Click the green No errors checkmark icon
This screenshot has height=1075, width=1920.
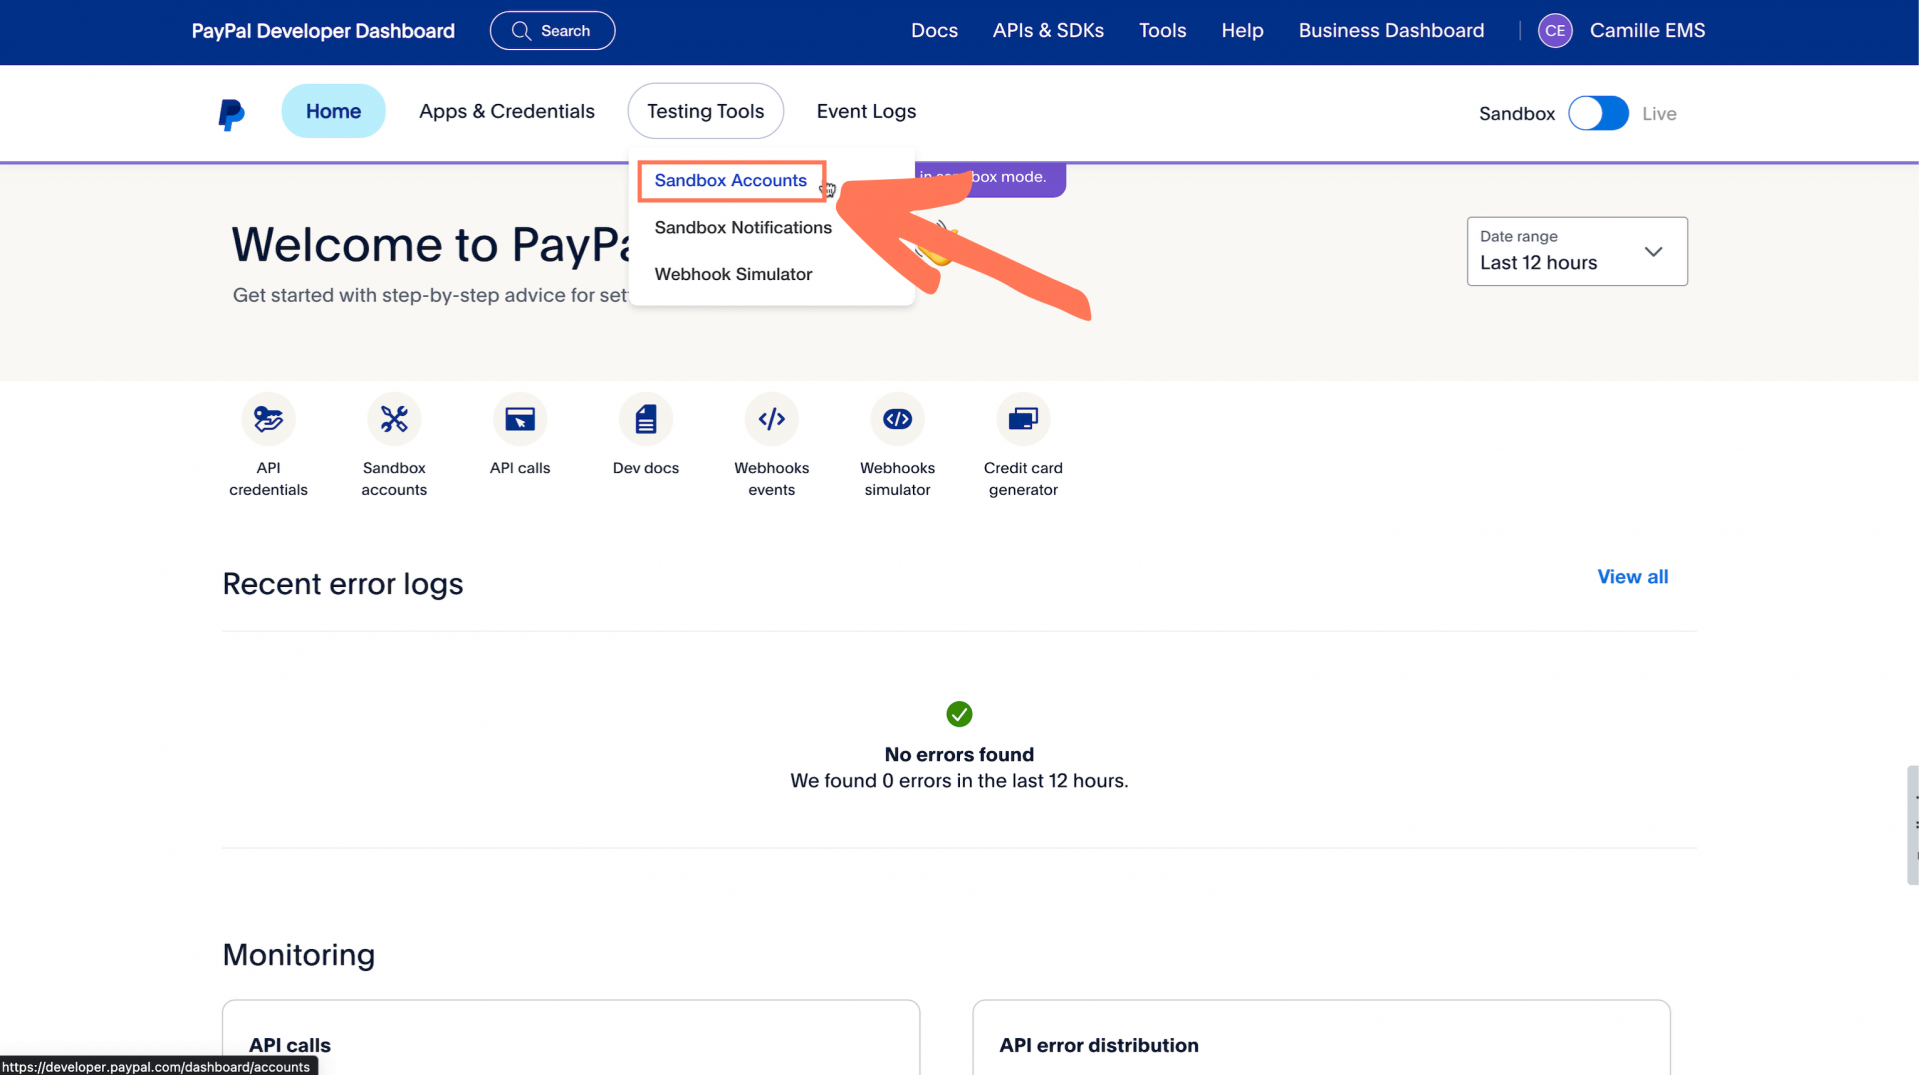coord(959,714)
